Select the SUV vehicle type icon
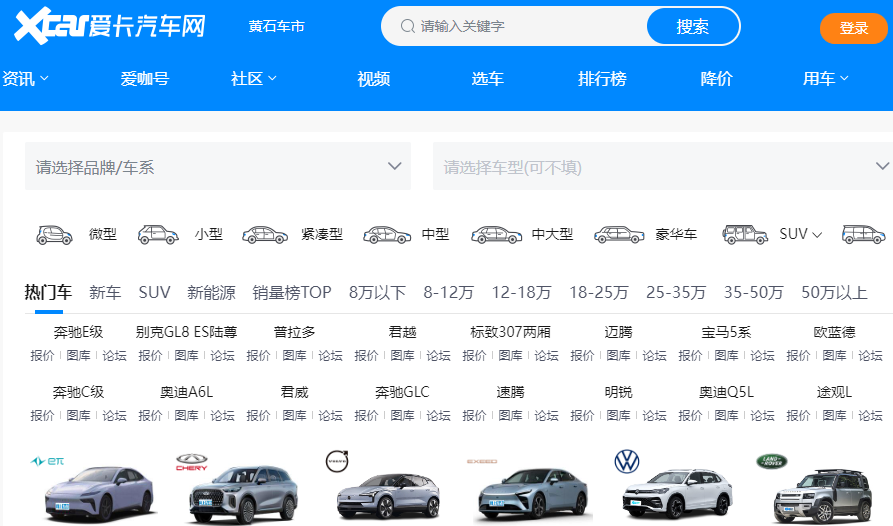This screenshot has width=893, height=526. [x=745, y=235]
